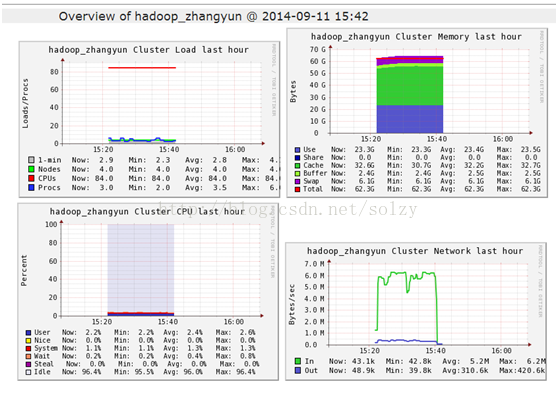Image resolution: width=557 pixels, height=396 pixels.
Task: Click the green Cache area in Memory graph
Action: pos(410,85)
